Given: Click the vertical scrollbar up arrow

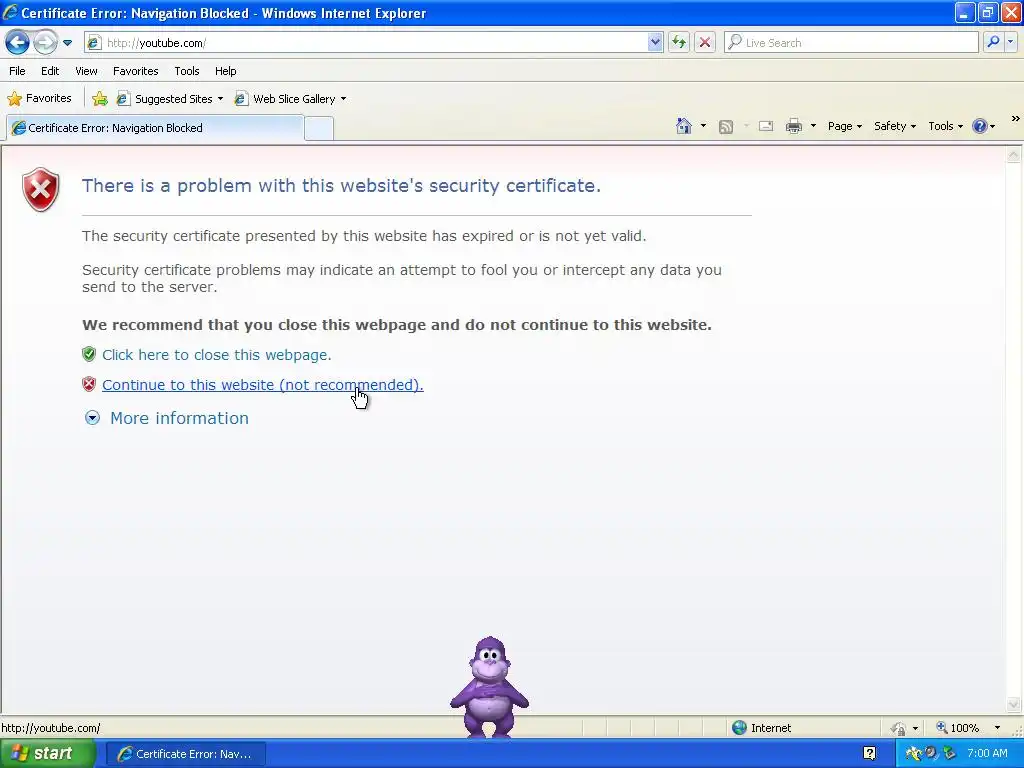Looking at the screenshot, I should [1014, 155].
